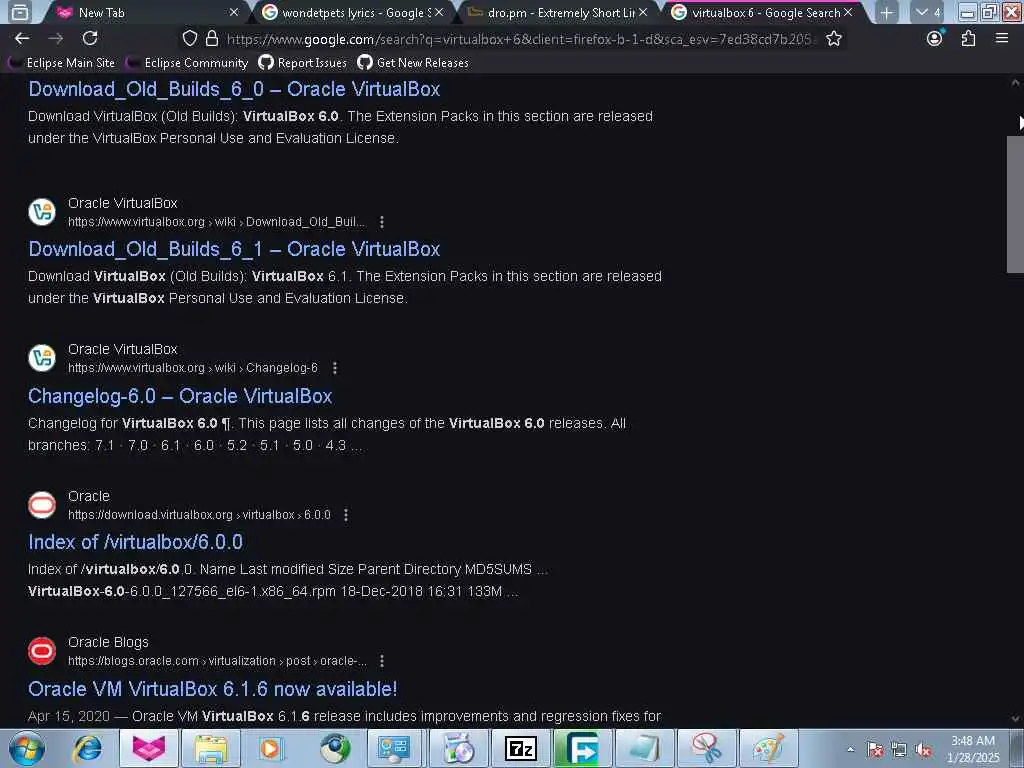Open the Snipping Tool scissors taskbar icon
The image size is (1024, 768).
coord(707,748)
